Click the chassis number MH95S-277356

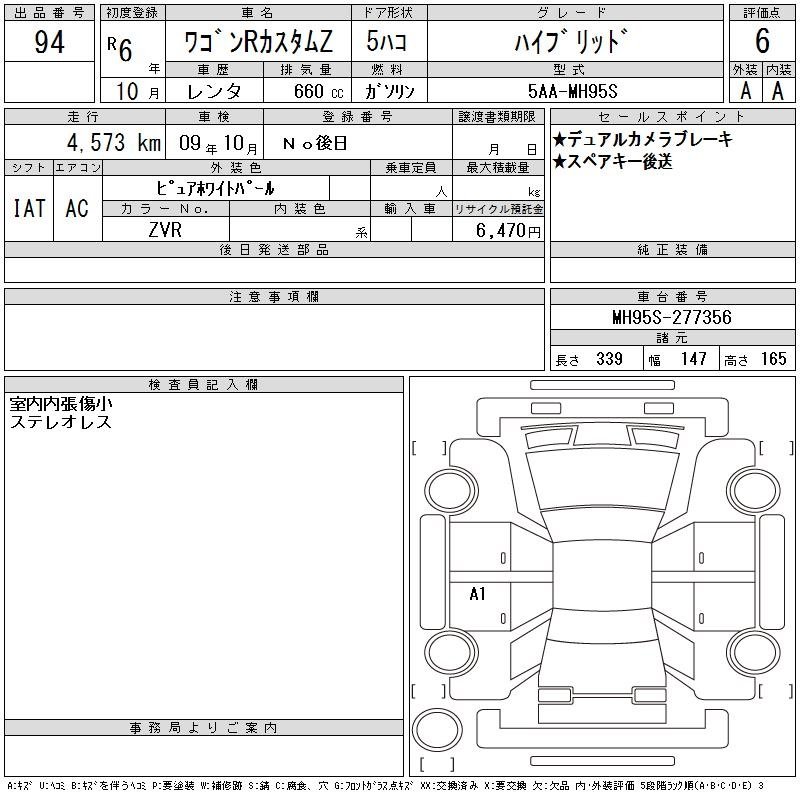coord(671,318)
